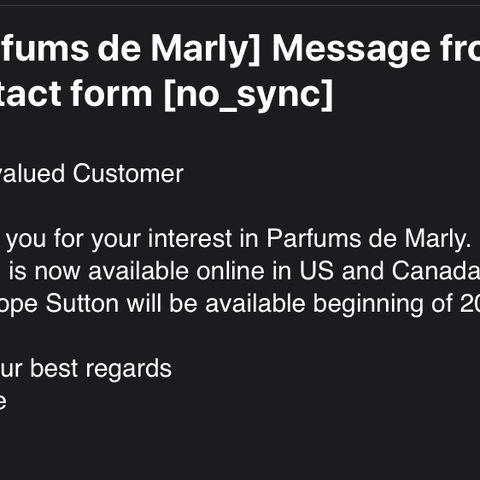Screen dimensions: 480x480
Task: Click the word "interest" in the body
Action: click(x=190, y=239)
